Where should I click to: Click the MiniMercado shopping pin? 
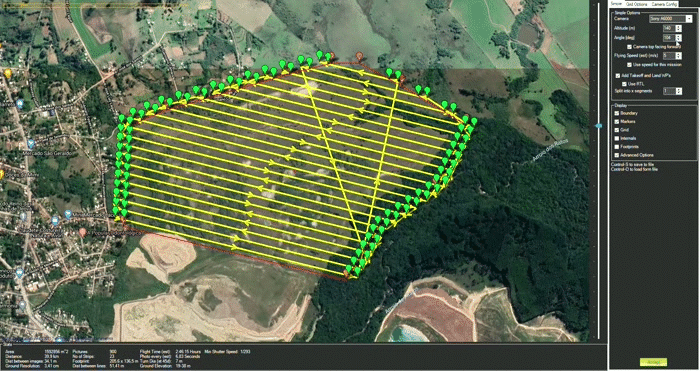coord(68,214)
